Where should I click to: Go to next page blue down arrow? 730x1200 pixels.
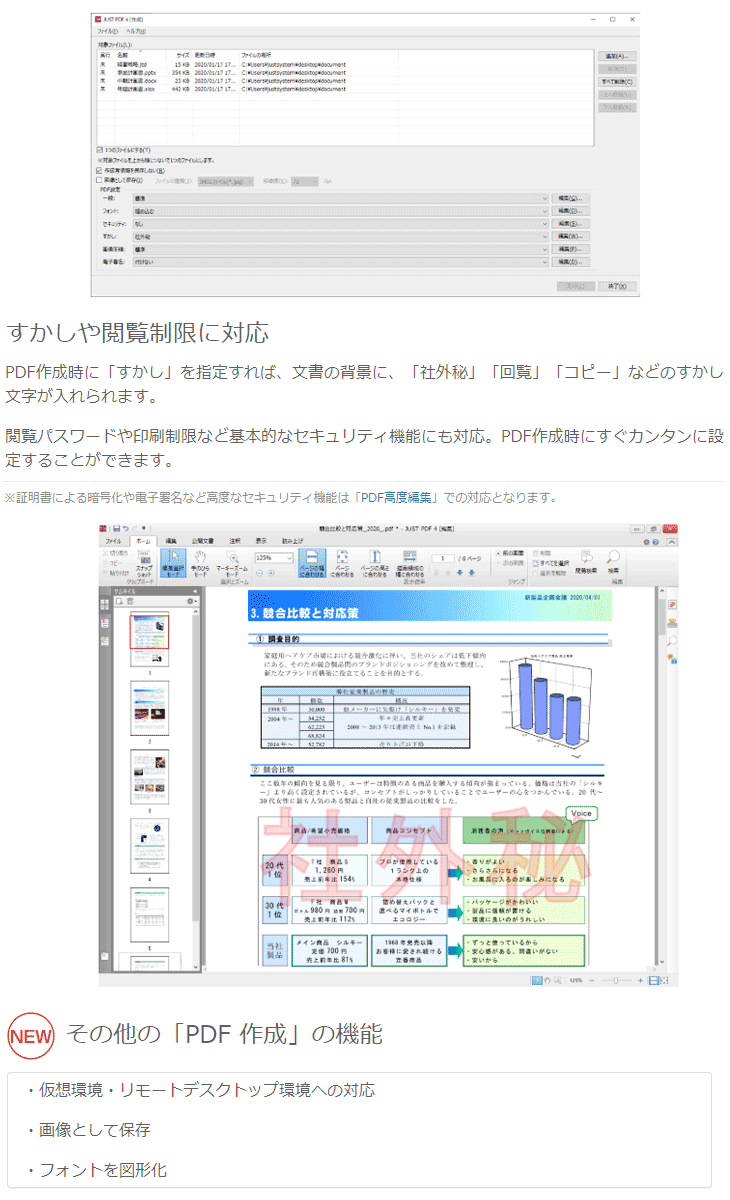459,573
